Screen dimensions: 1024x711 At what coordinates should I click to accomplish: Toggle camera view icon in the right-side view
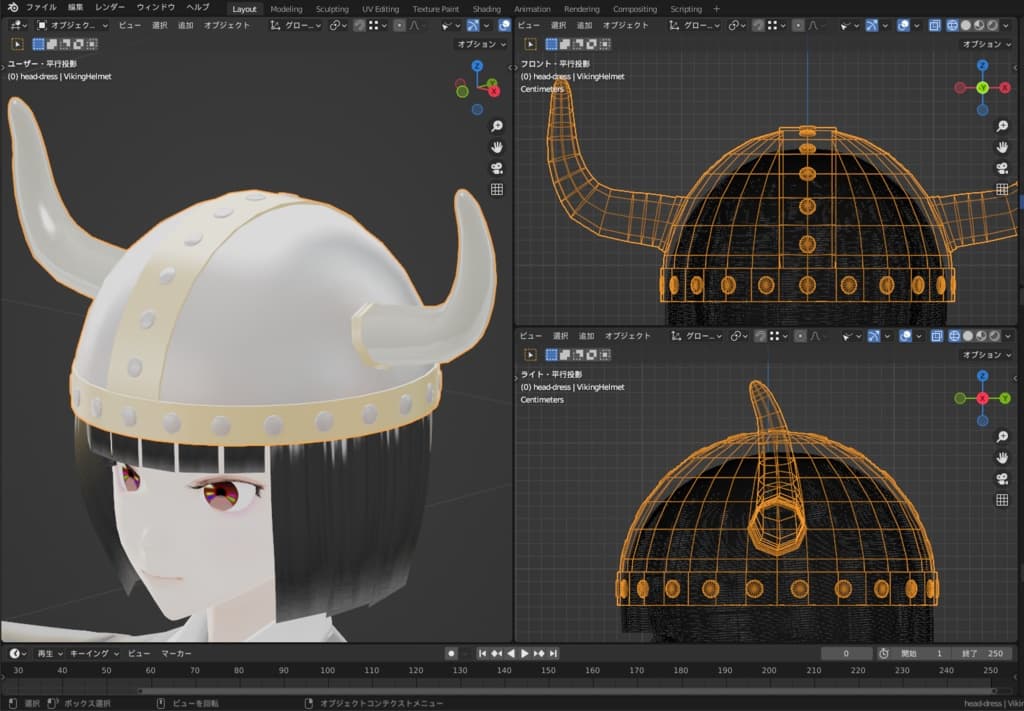click(1002, 479)
